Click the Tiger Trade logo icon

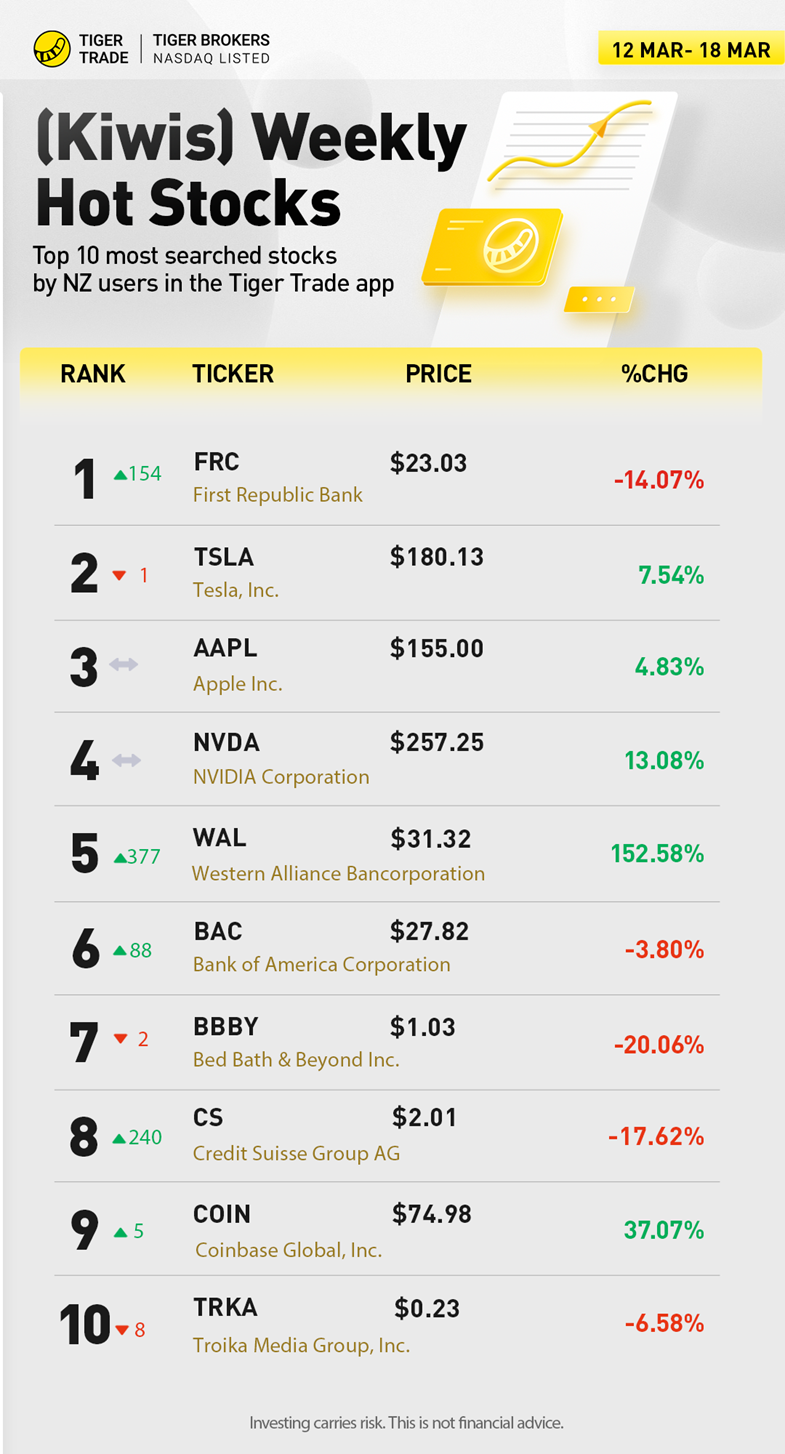(x=52, y=48)
